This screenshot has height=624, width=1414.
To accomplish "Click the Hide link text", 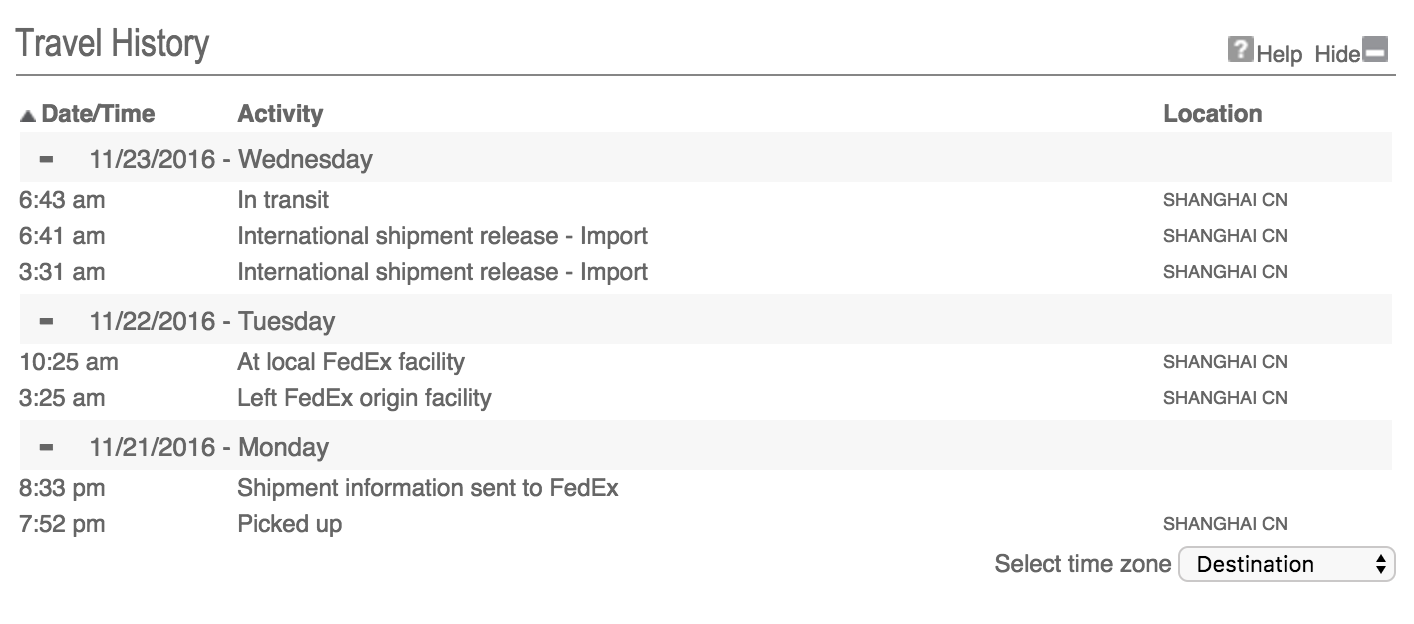I will click(1337, 54).
